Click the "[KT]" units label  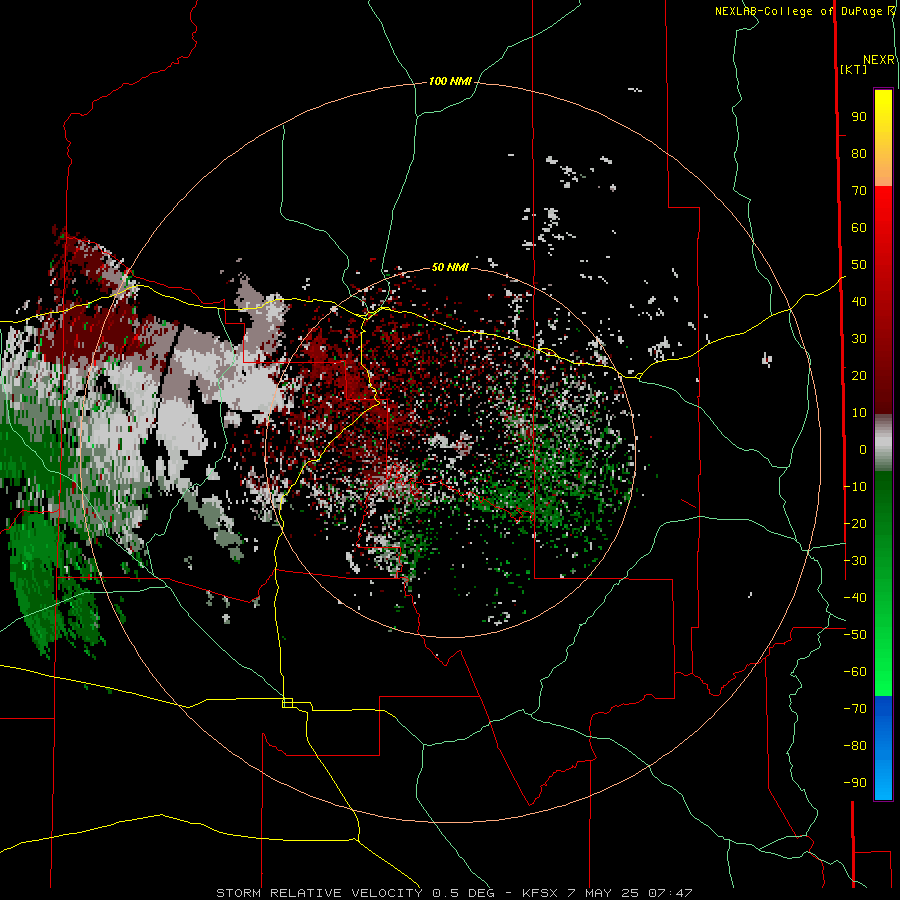[x=854, y=69]
